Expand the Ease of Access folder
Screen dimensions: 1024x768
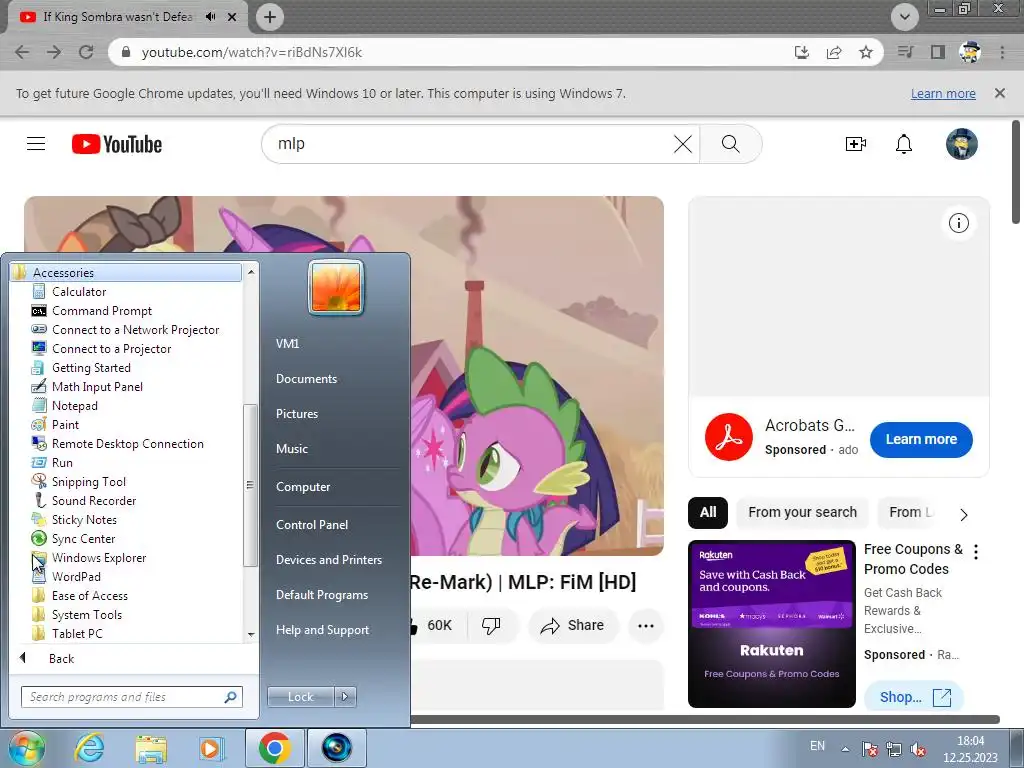(x=89, y=596)
